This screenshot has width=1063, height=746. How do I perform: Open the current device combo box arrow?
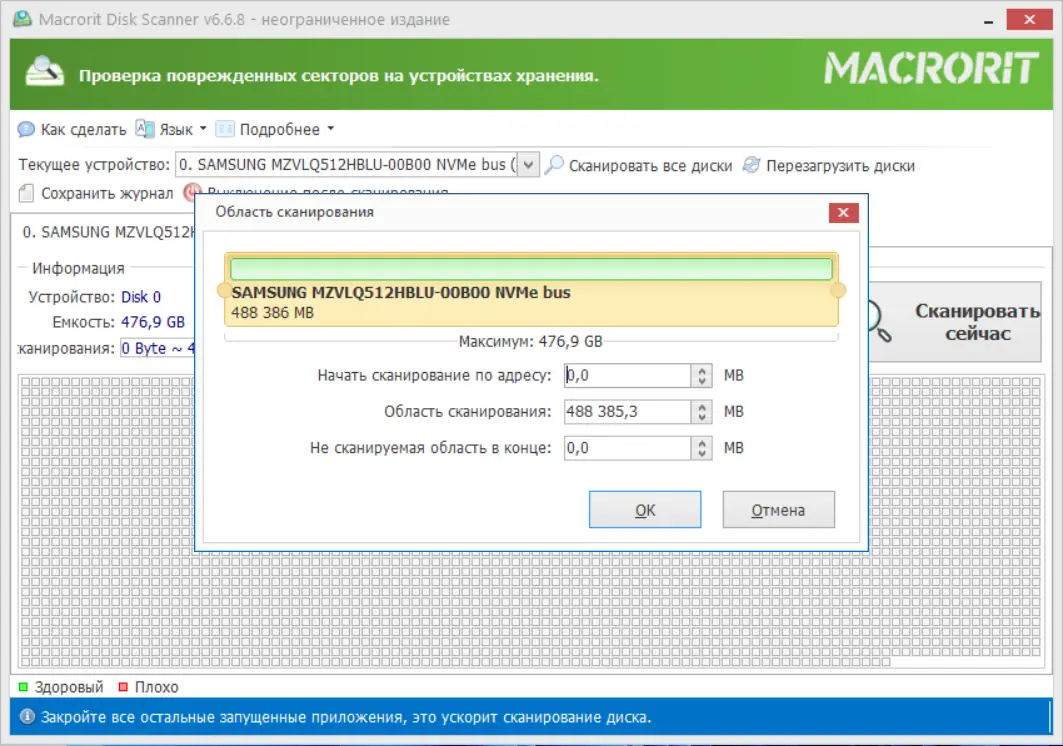528,165
